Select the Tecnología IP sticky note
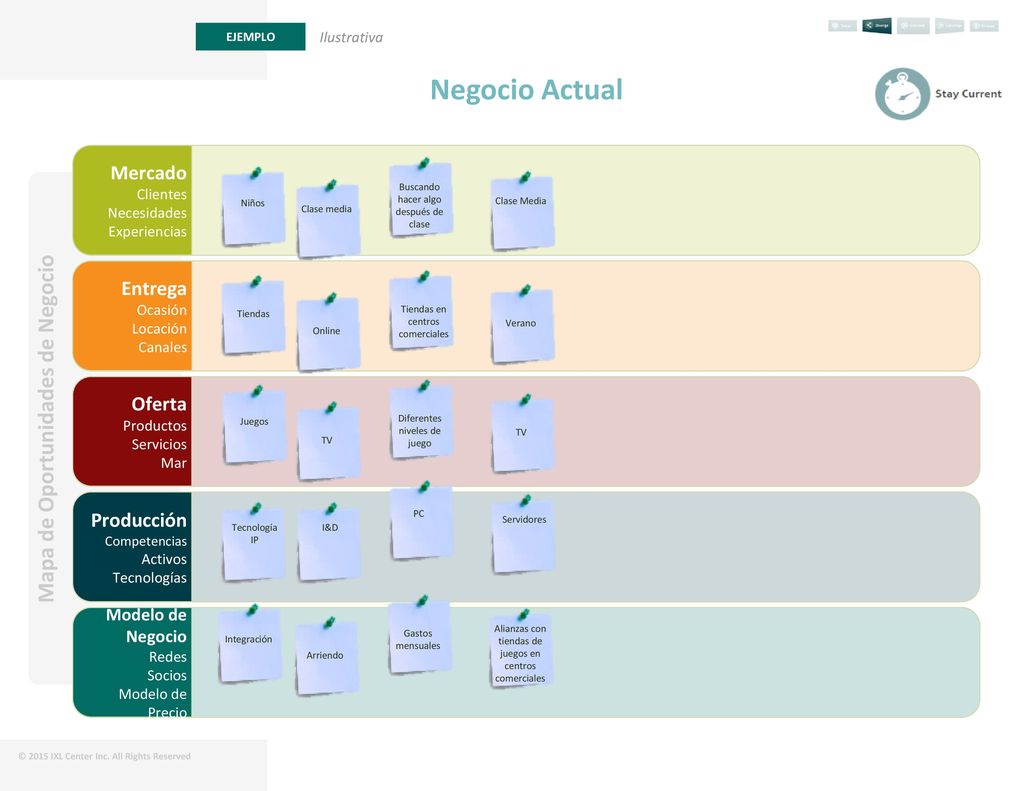 (253, 544)
